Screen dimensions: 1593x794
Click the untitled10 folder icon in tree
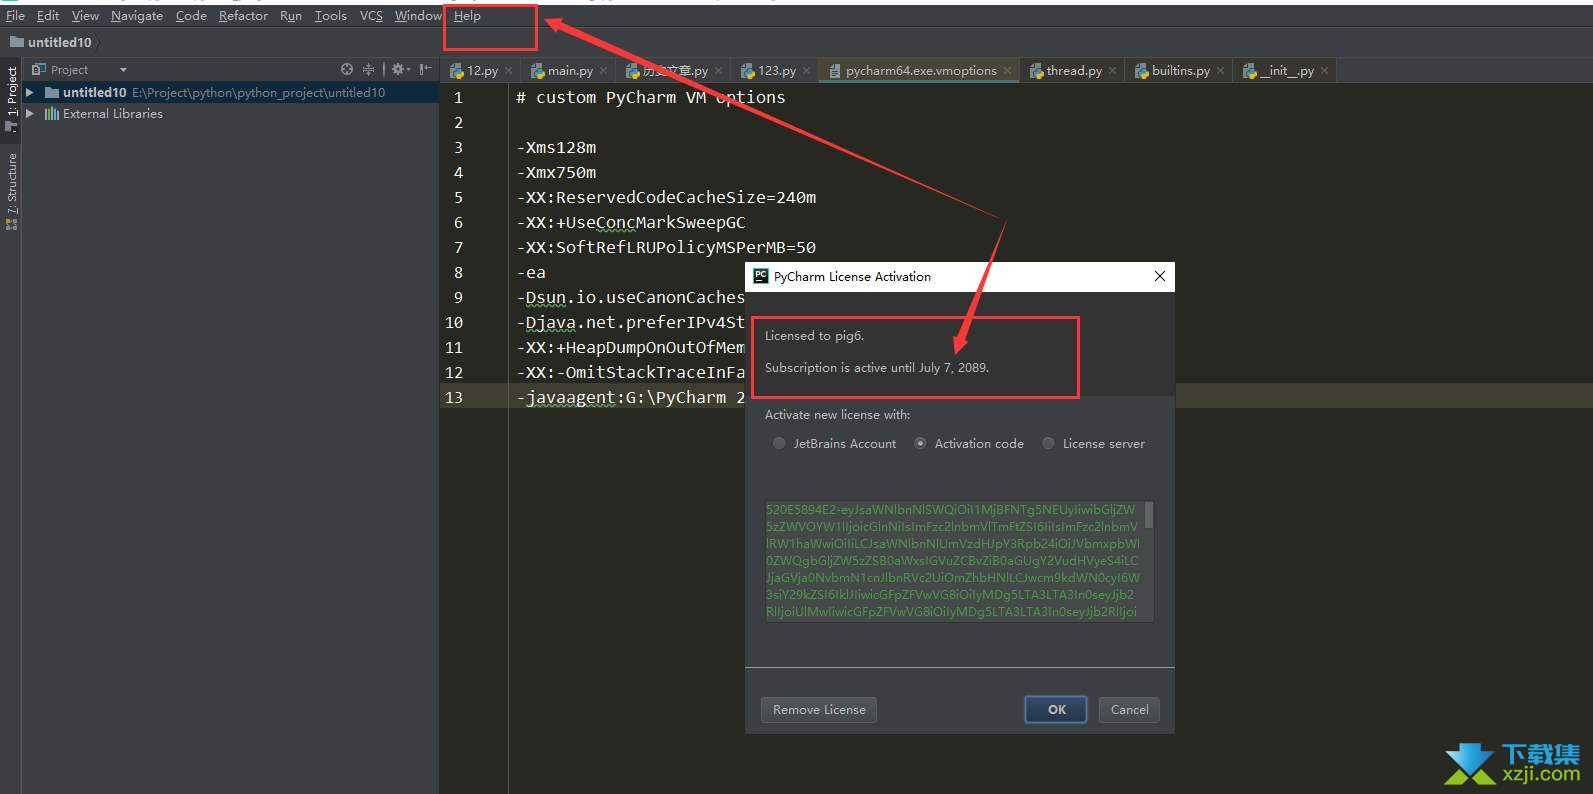tap(52, 92)
